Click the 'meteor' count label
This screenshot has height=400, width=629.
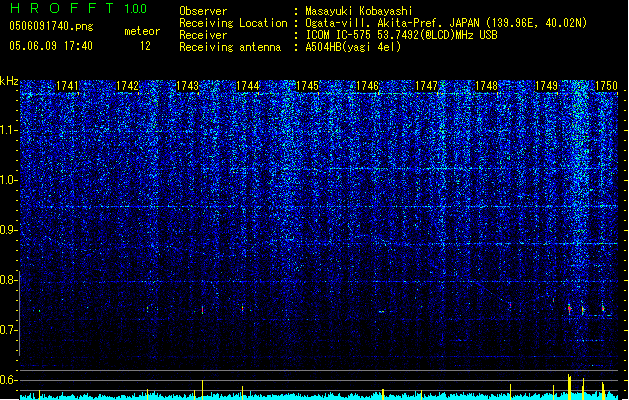coord(142,31)
